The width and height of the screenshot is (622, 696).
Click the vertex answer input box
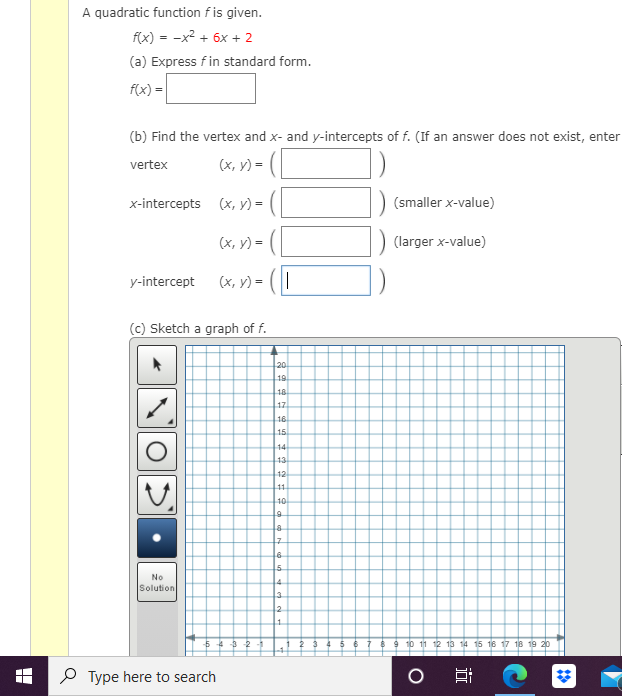coord(326,163)
